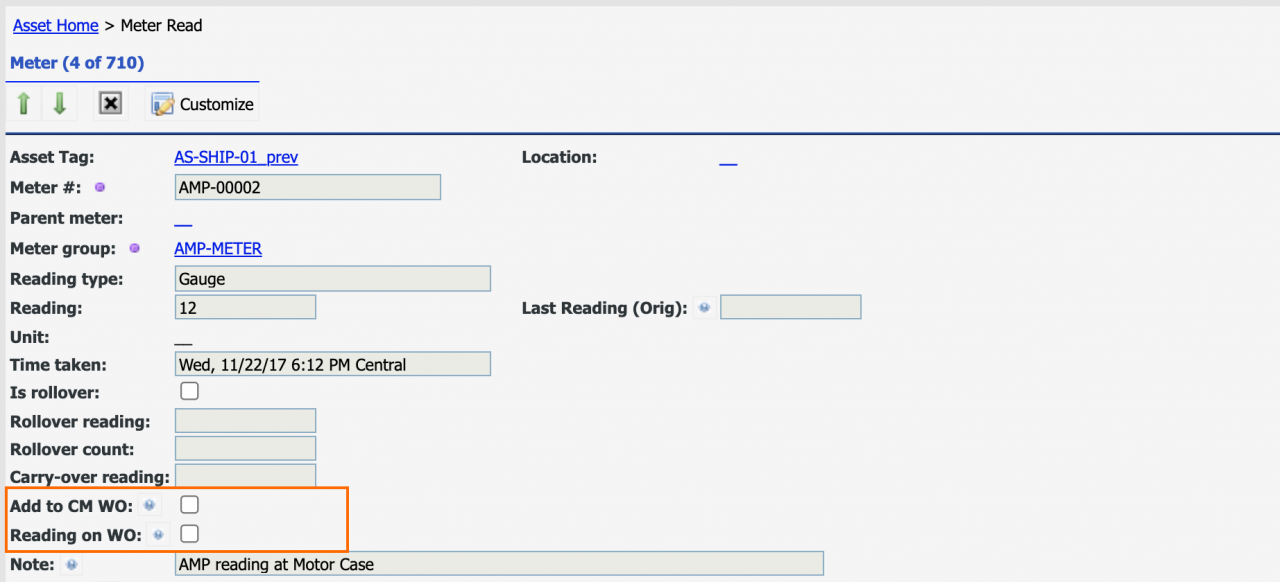Viewport: 1280px width, 582px height.
Task: Open the AMP-METER meter group link
Action: coord(218,248)
